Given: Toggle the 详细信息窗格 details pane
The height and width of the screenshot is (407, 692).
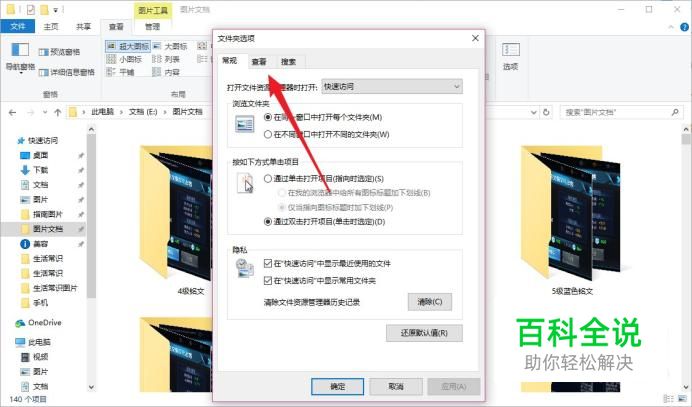Looking at the screenshot, I should [67, 72].
